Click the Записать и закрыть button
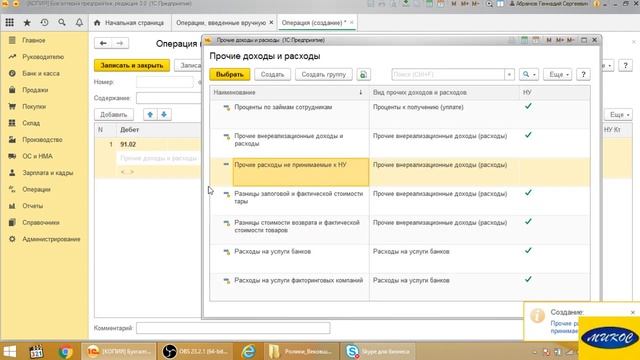 [132, 65]
